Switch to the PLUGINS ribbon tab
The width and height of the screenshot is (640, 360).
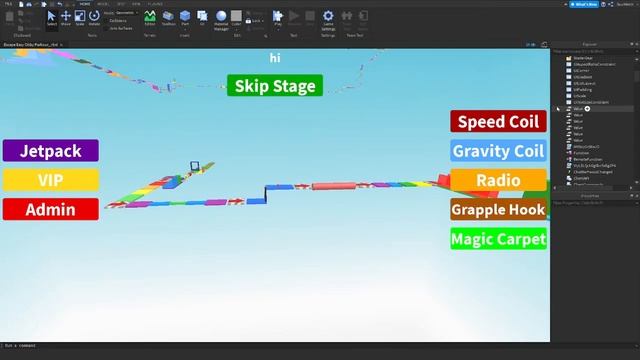click(x=155, y=4)
